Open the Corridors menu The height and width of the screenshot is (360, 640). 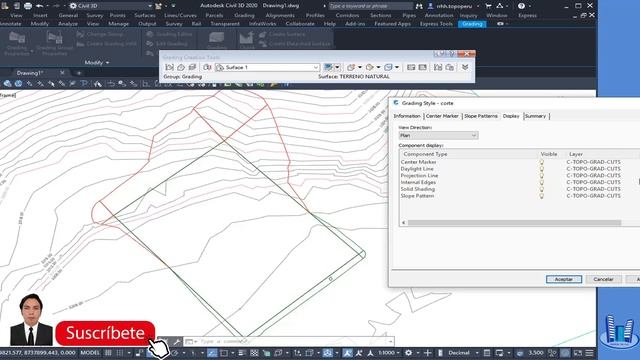coord(347,15)
